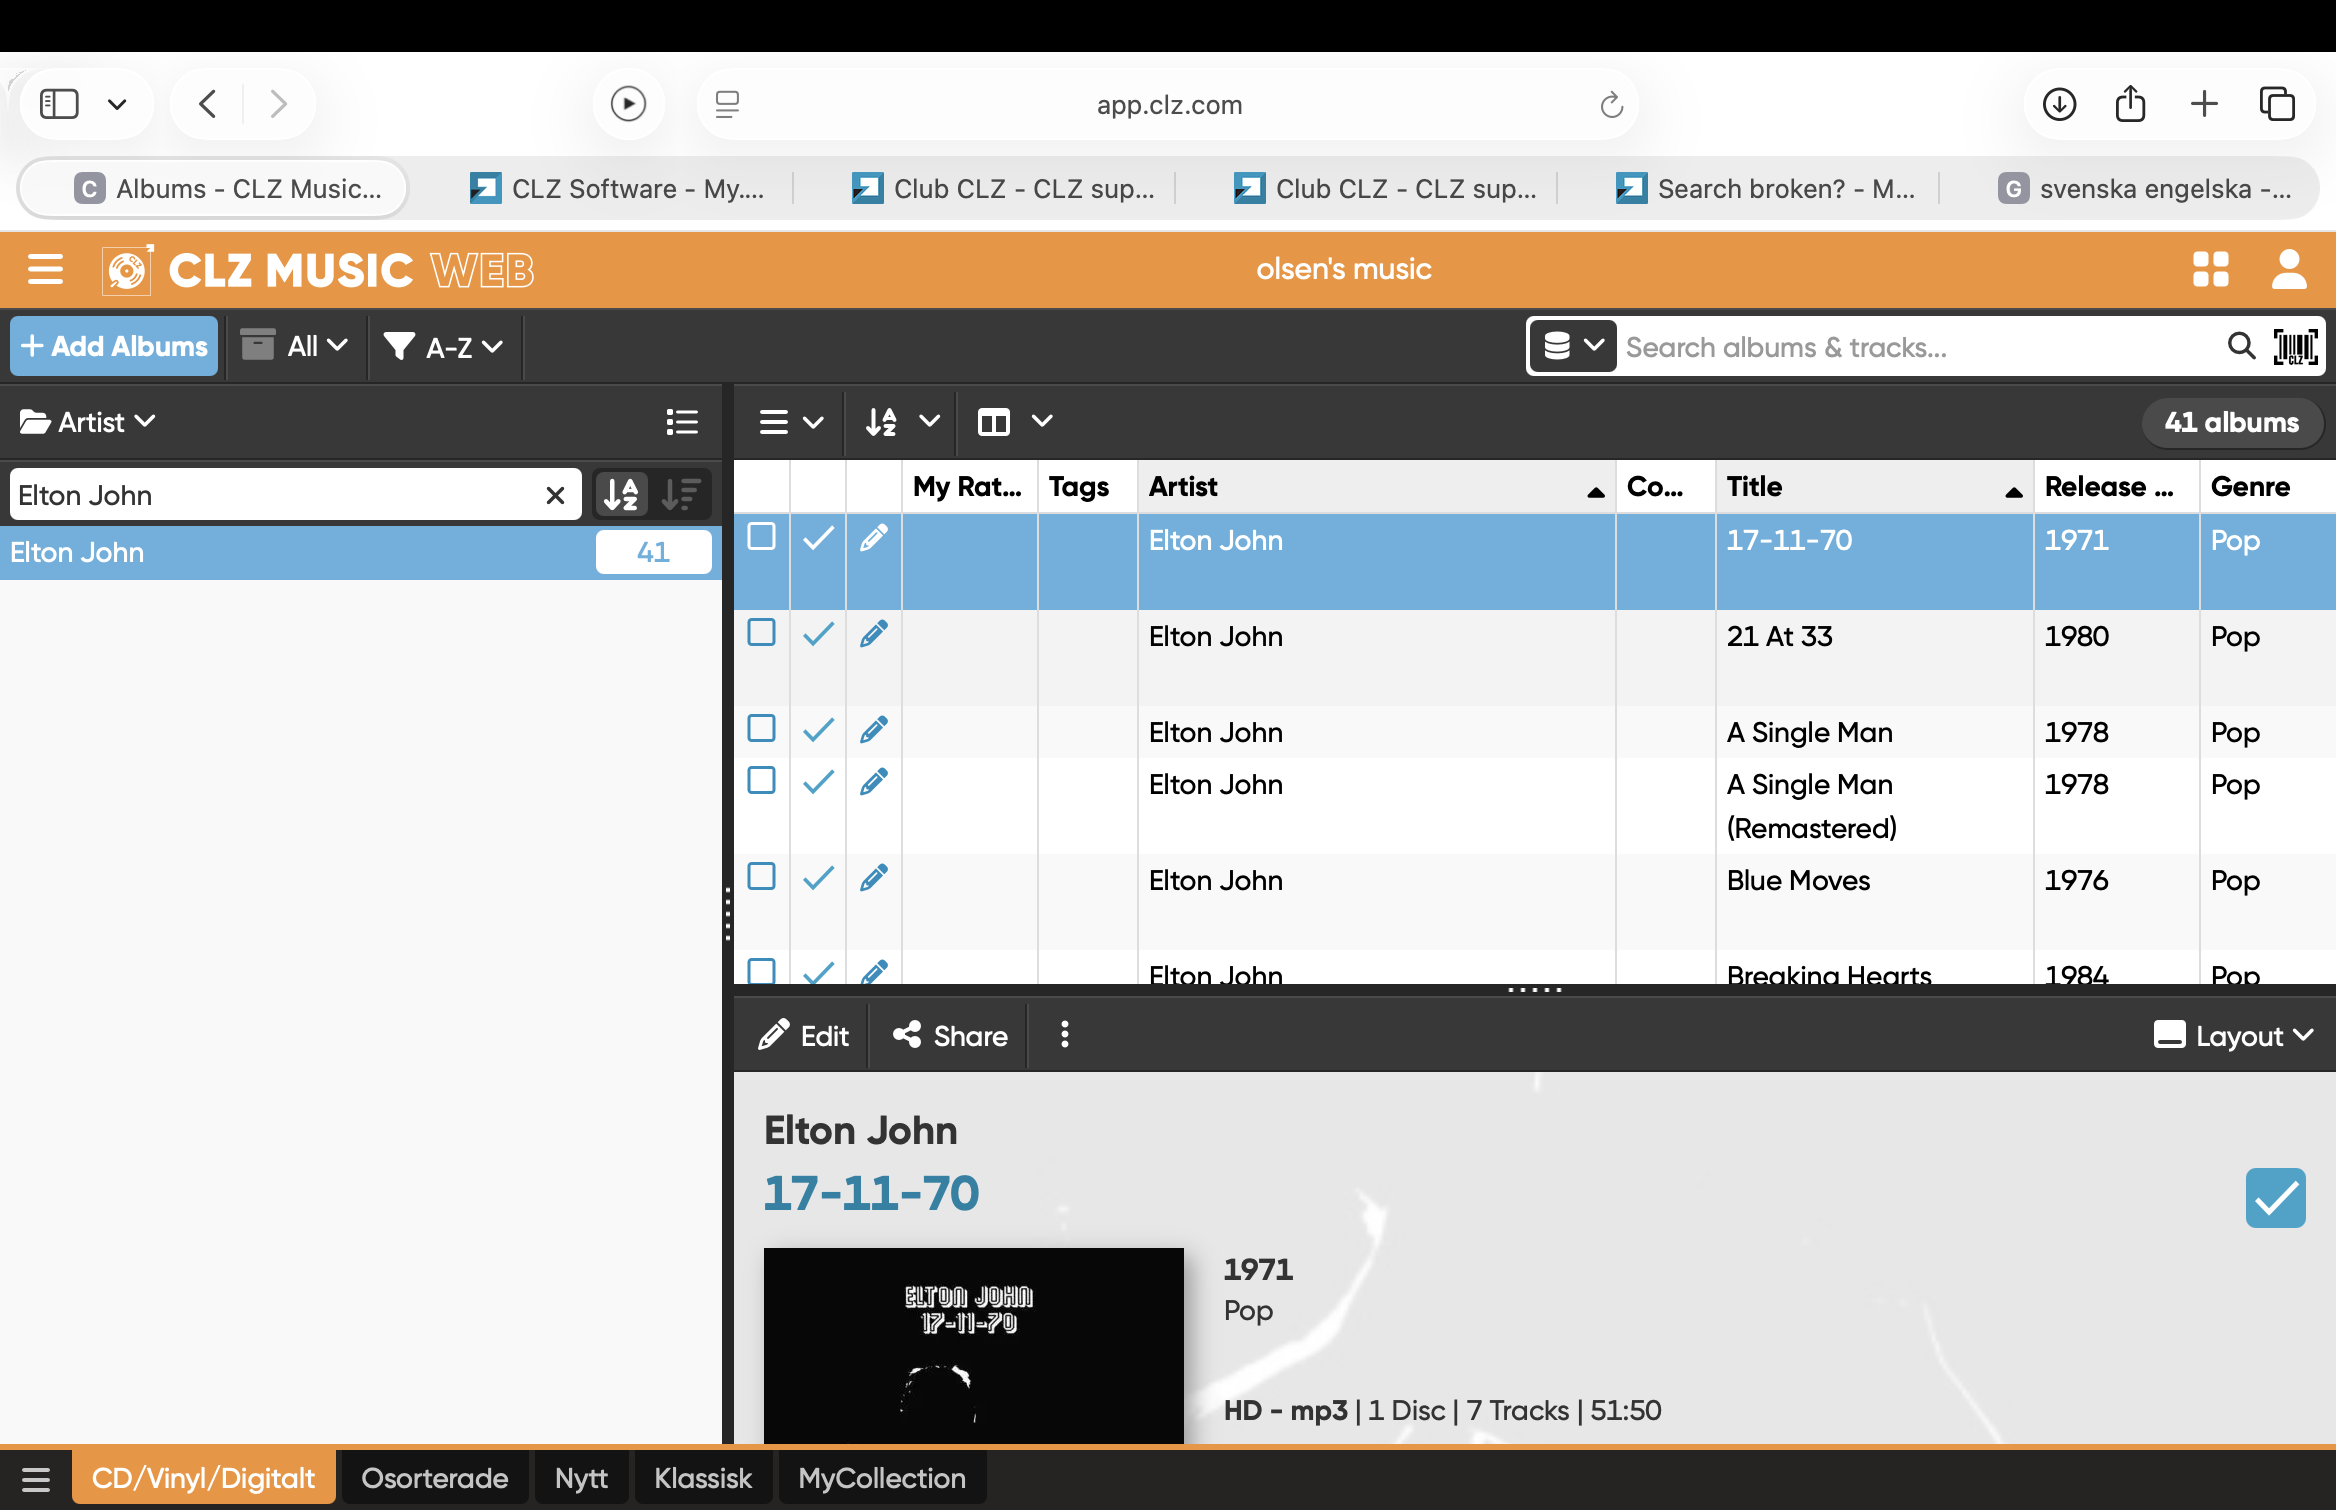Select the checkbox for the Blue Moves row
Screen dimensions: 2336x1510
click(762, 877)
